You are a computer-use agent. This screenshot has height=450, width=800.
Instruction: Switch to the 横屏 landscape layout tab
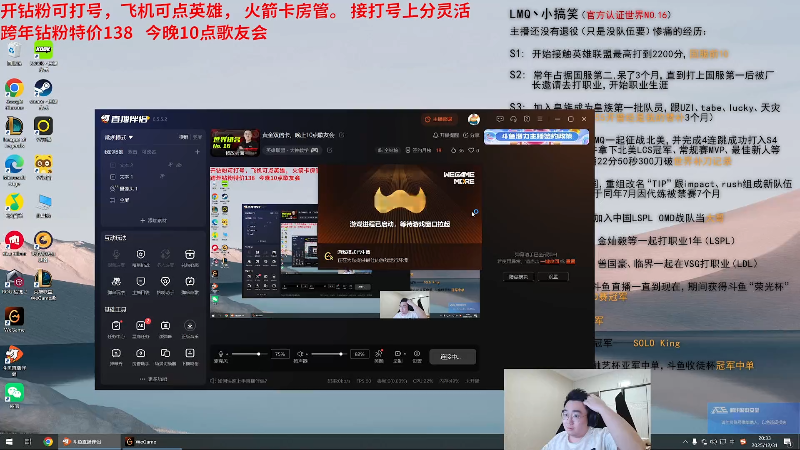(184, 137)
